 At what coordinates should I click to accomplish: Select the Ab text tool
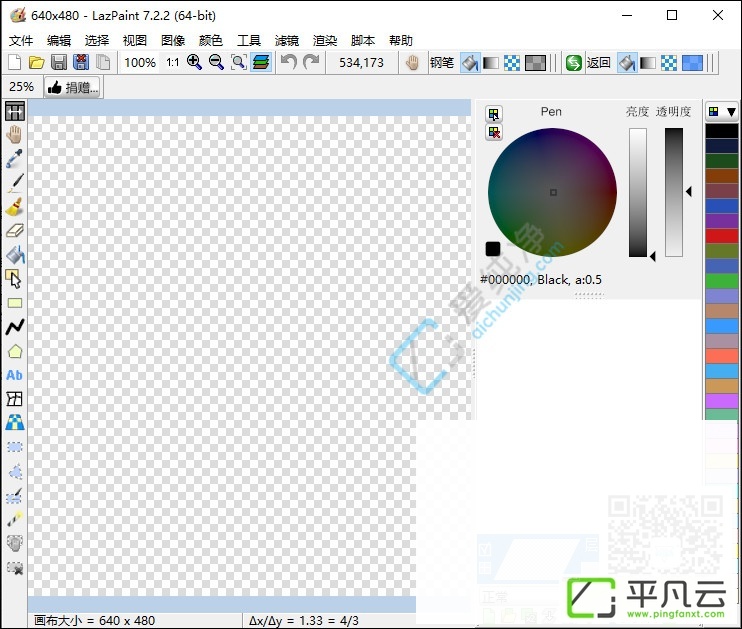[15, 375]
